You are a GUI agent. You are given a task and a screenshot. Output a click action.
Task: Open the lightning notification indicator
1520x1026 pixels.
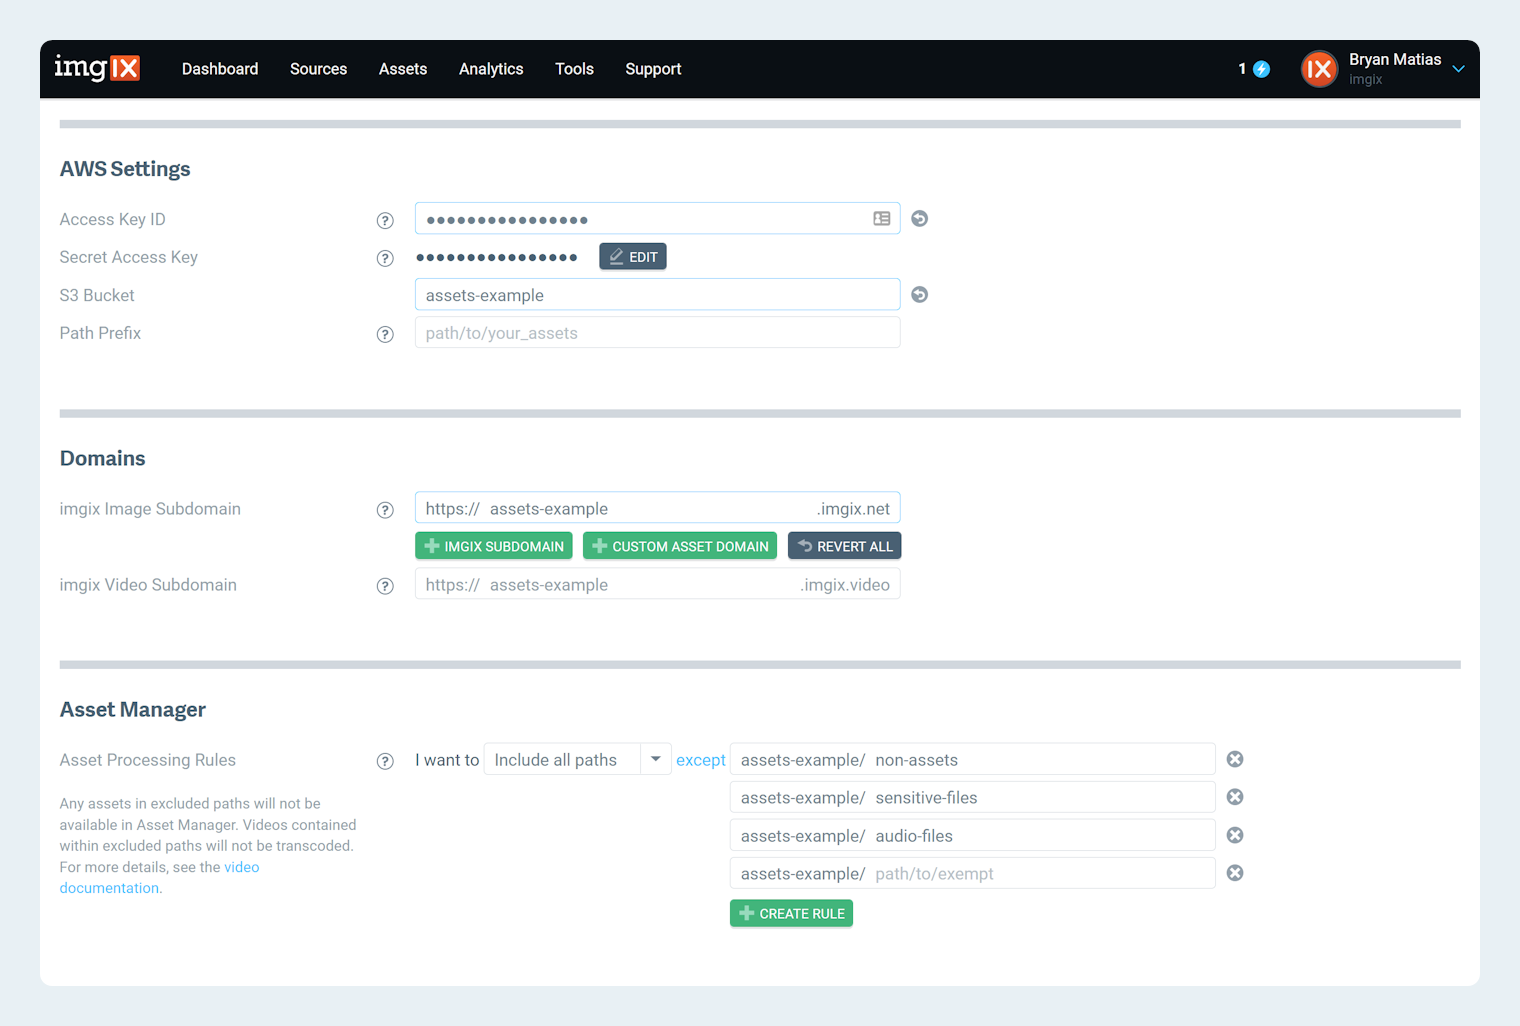point(1262,69)
